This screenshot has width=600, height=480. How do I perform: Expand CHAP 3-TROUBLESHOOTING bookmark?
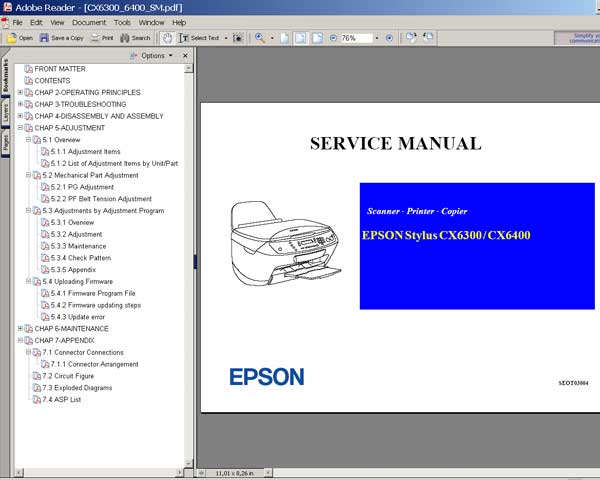(x=20, y=104)
